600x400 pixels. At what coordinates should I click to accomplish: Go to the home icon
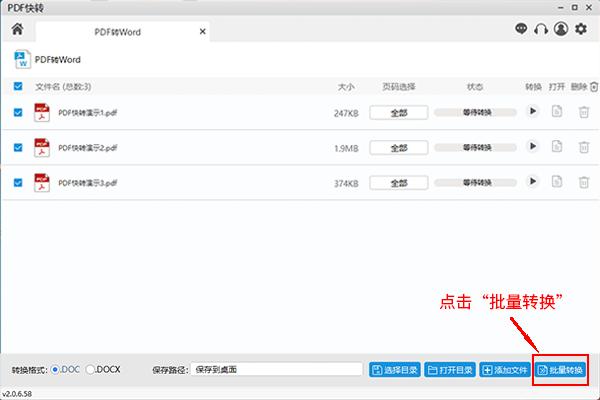click(17, 29)
